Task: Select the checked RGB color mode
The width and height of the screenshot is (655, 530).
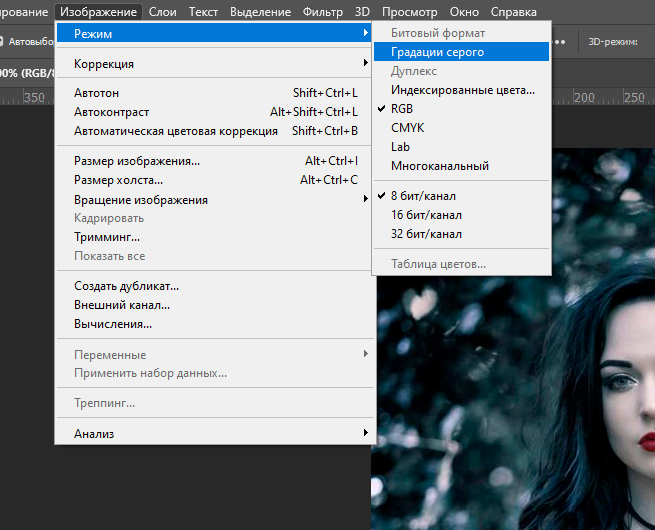Action: (x=402, y=109)
